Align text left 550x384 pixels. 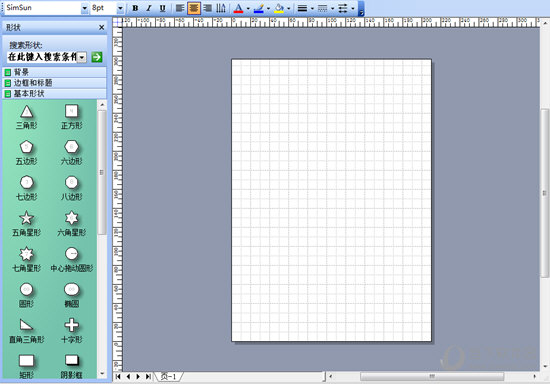click(180, 8)
